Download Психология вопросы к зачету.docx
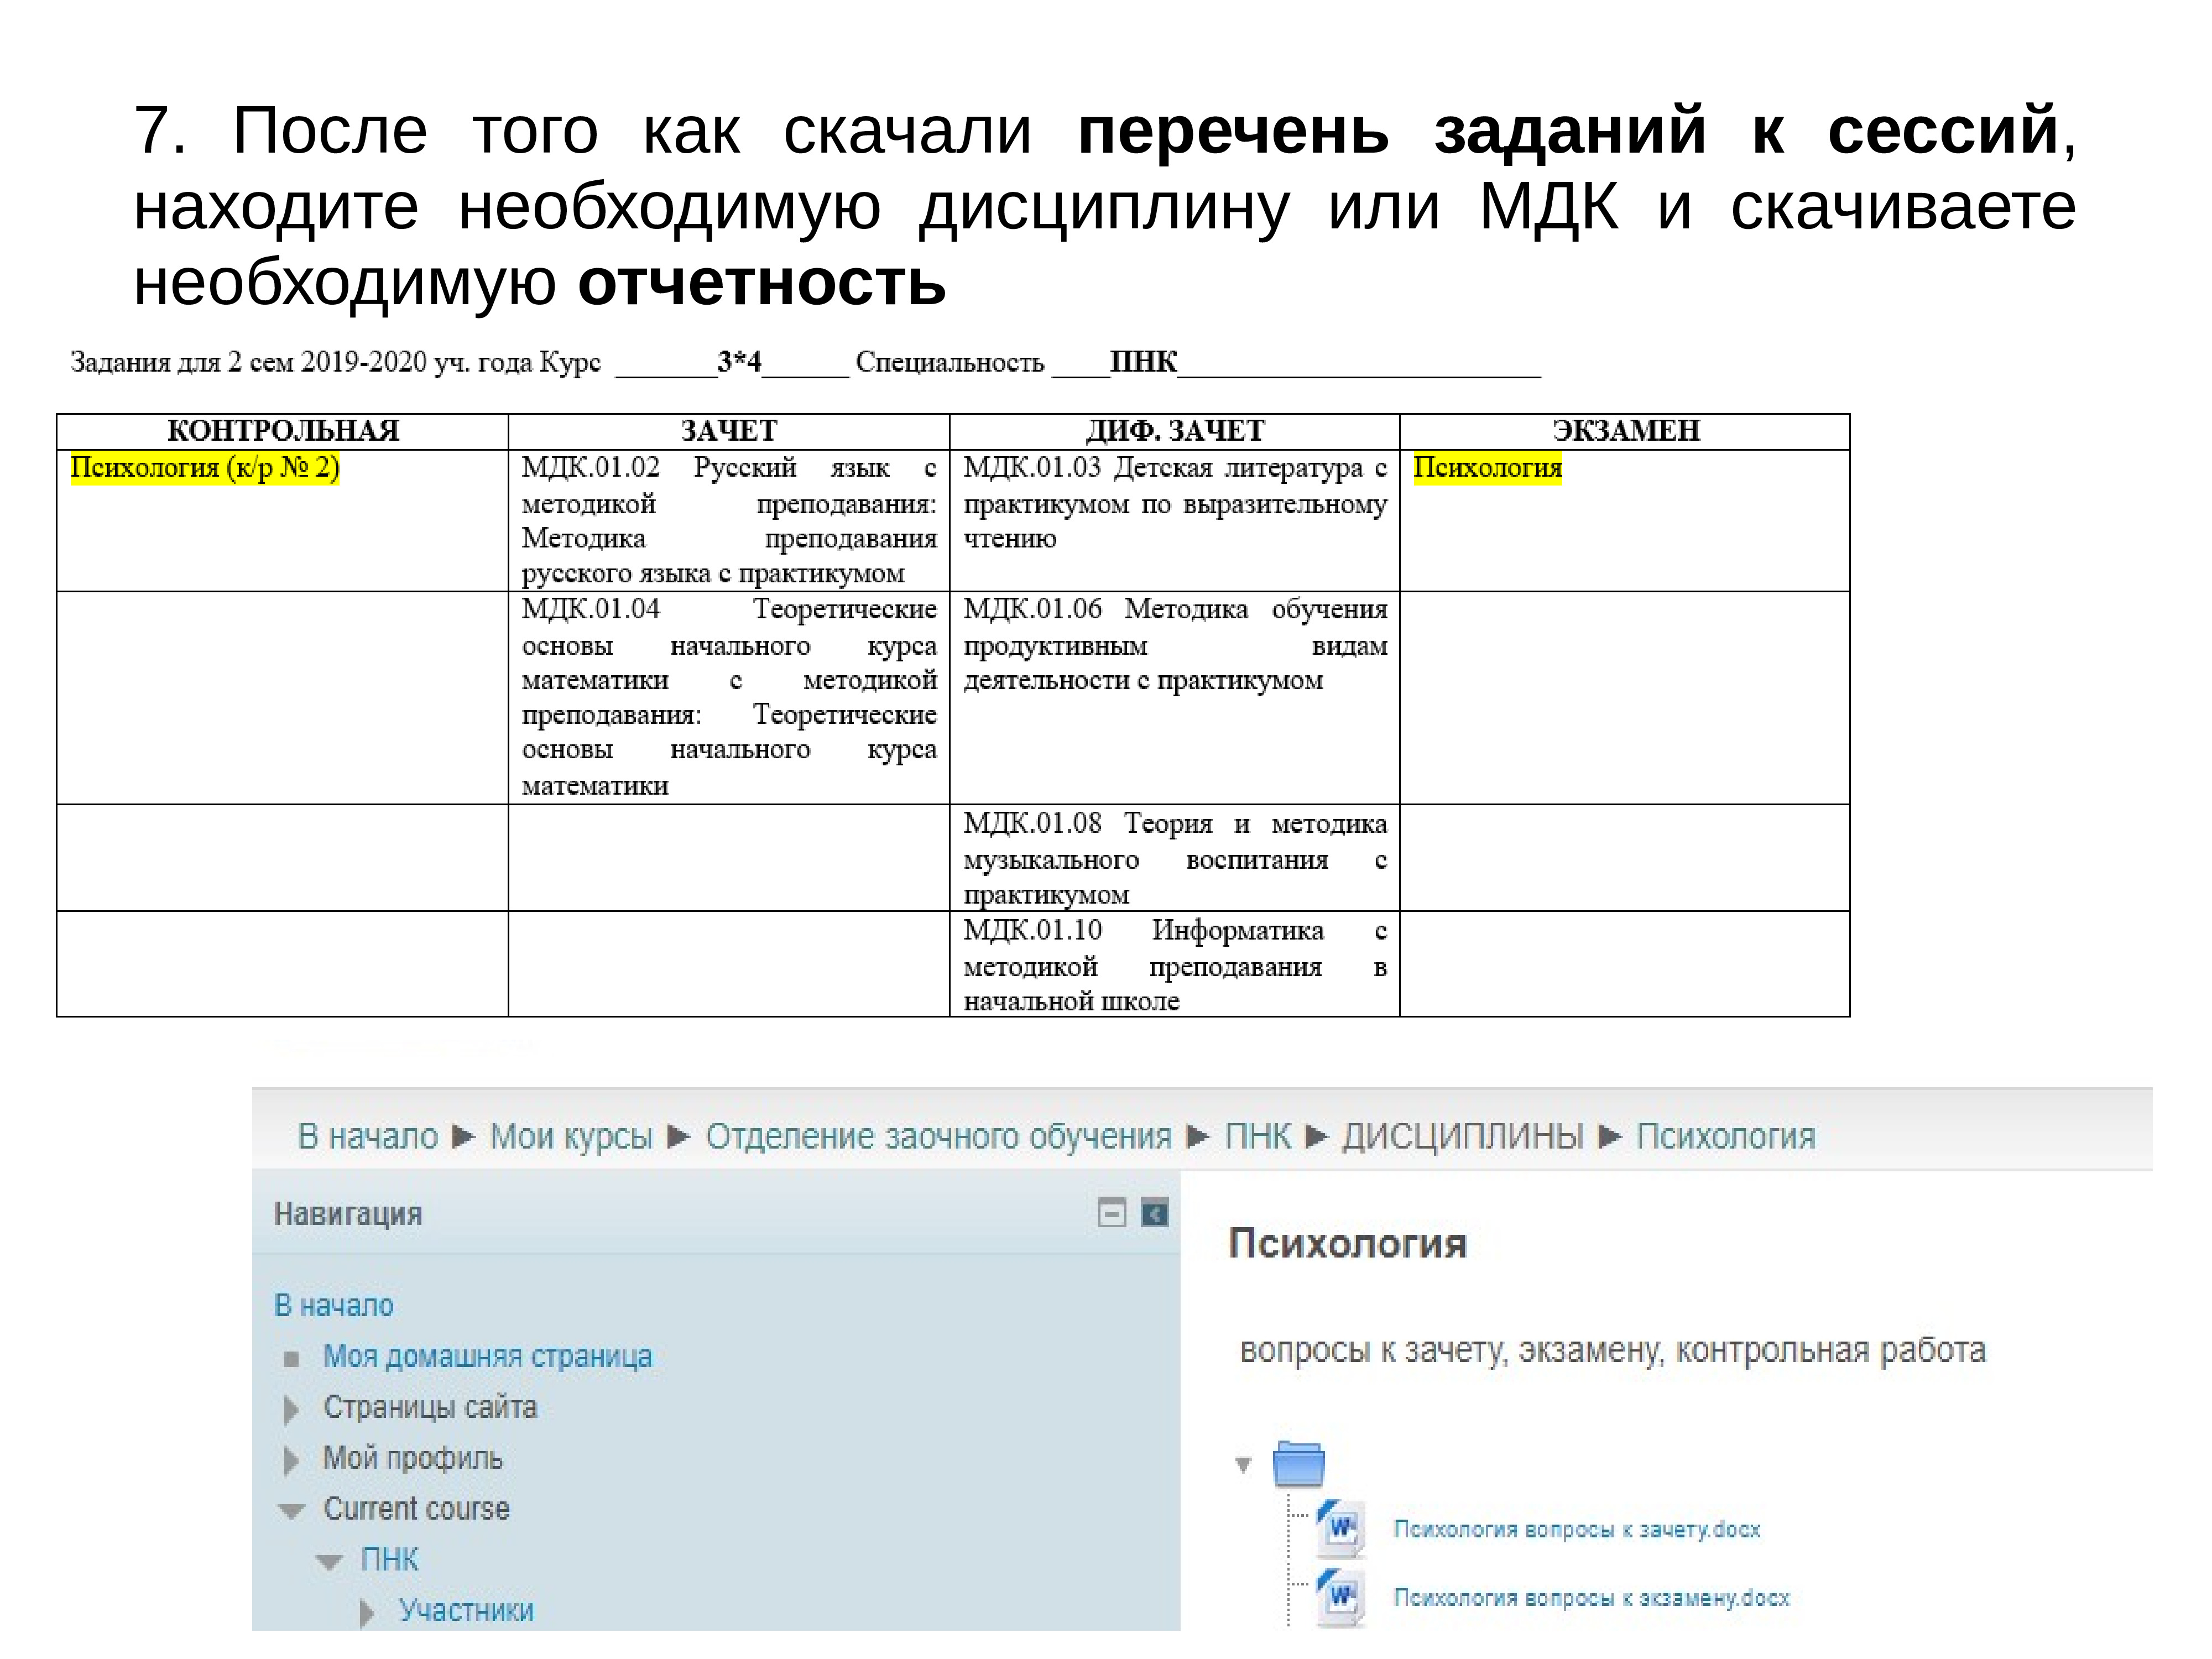Screen dimensions: 2212x1659 tap(1577, 1529)
